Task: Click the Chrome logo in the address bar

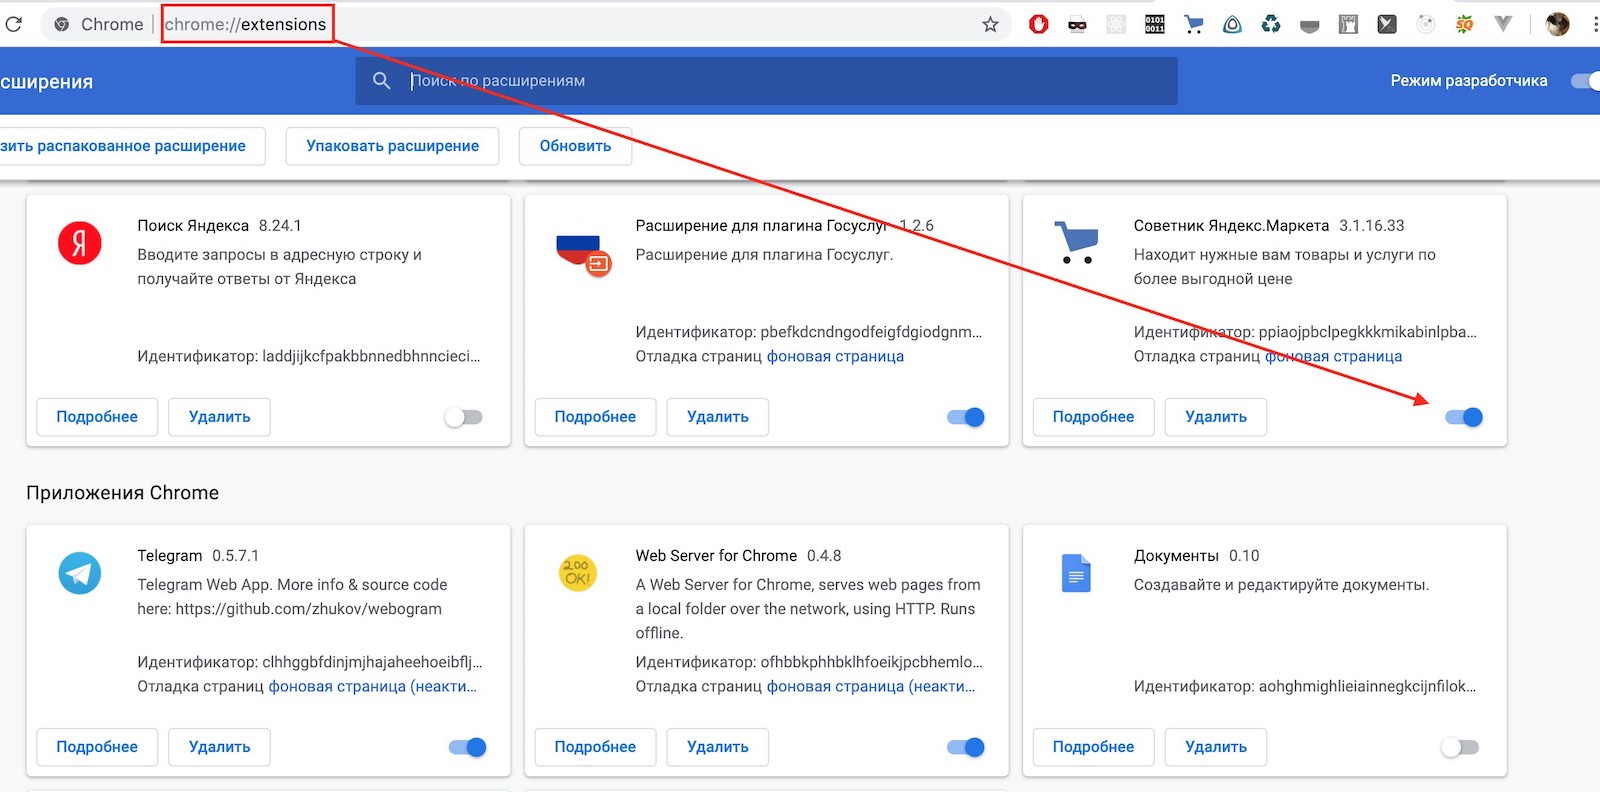Action: tap(62, 24)
